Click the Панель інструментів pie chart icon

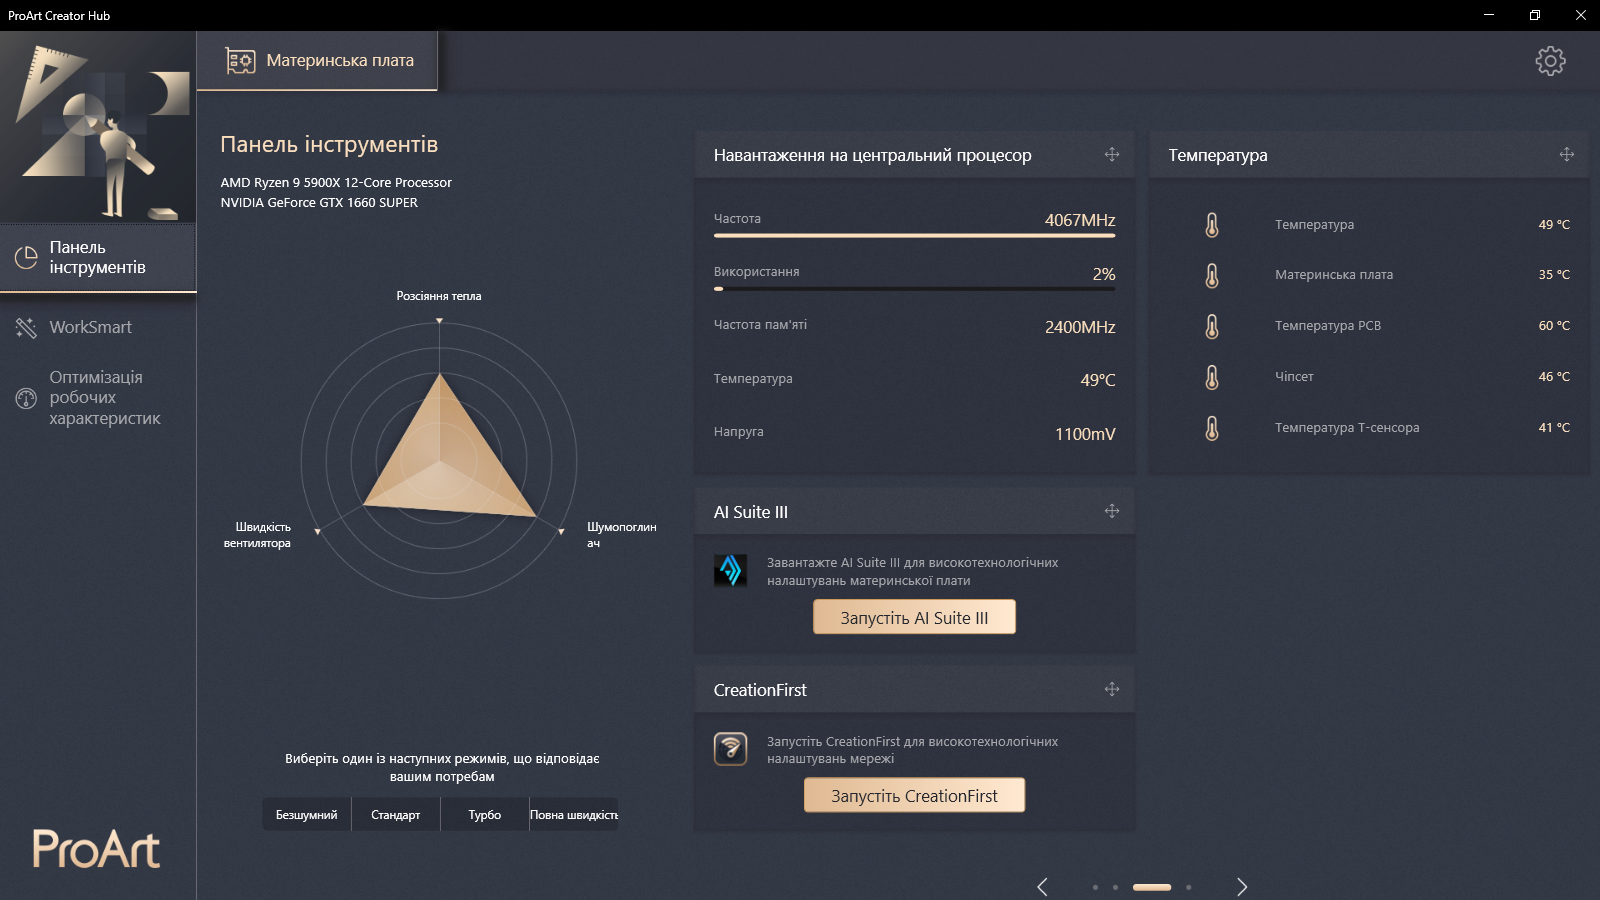tap(26, 258)
